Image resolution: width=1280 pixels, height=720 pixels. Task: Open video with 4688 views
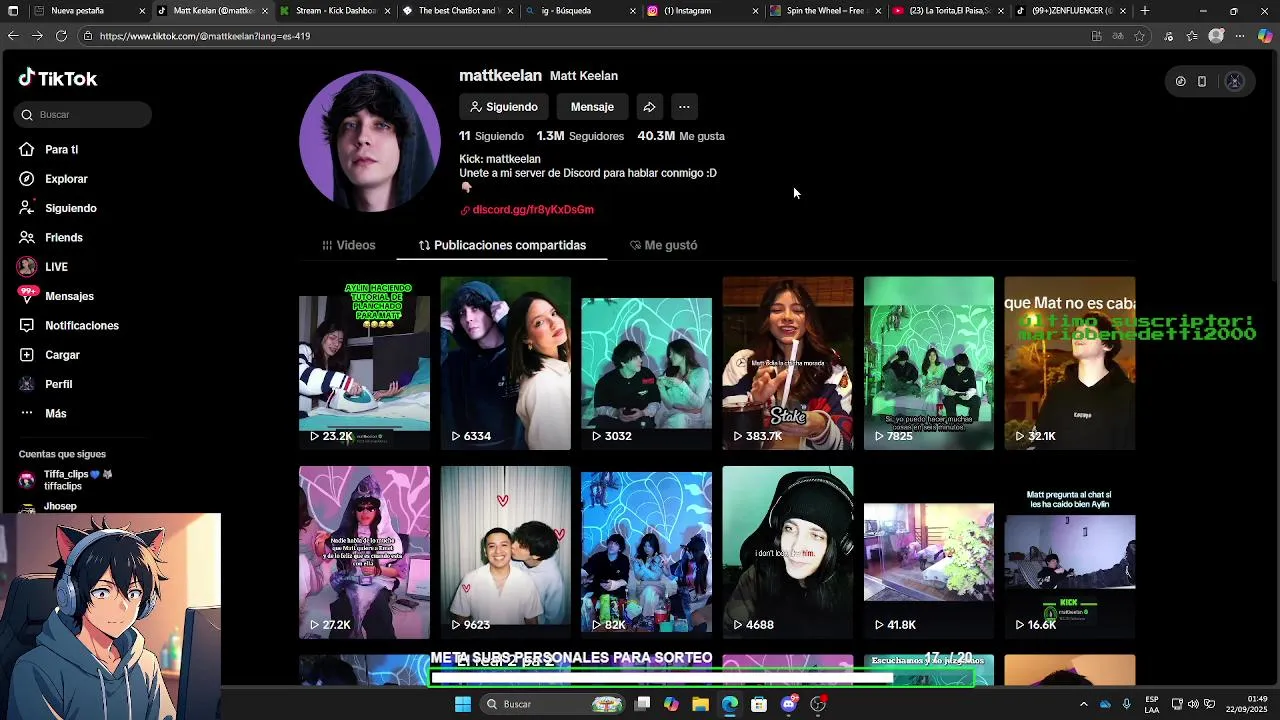point(788,552)
